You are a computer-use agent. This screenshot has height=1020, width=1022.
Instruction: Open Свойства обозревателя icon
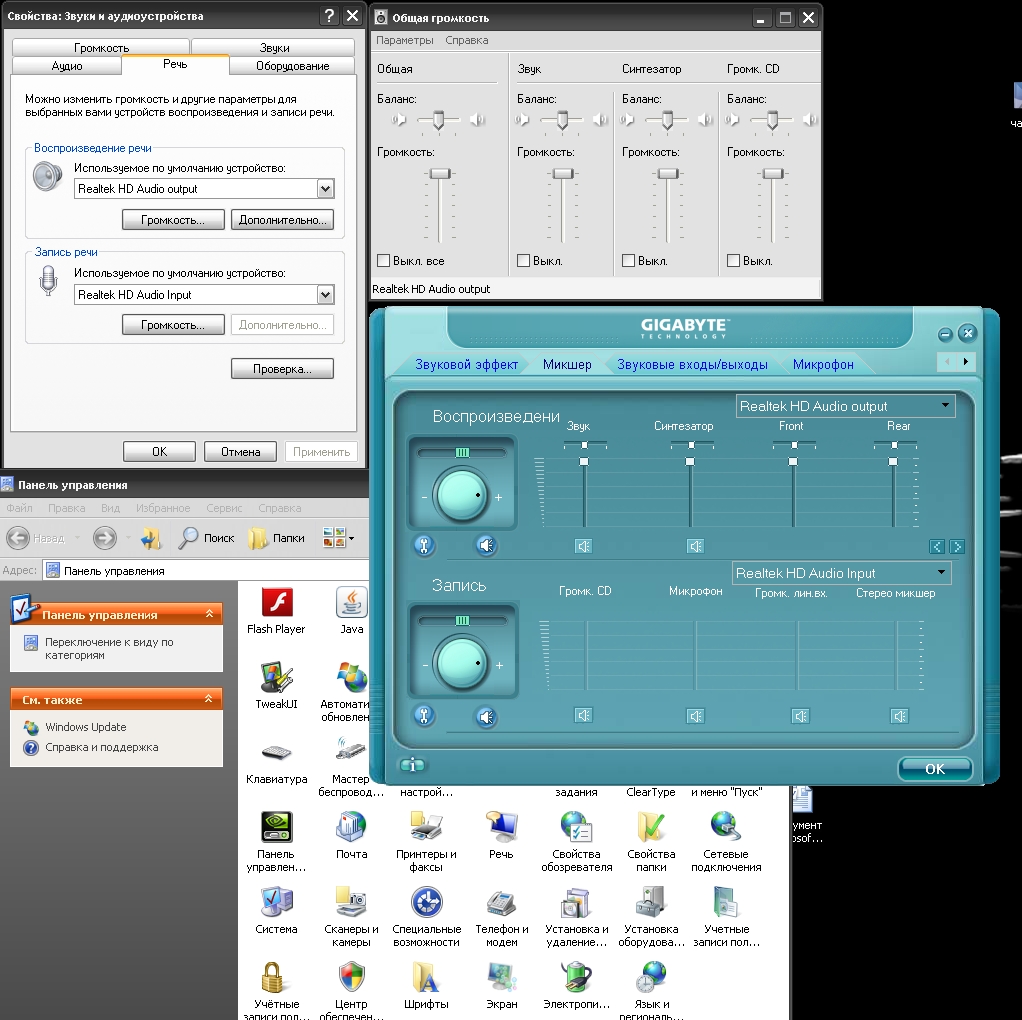pos(576,827)
